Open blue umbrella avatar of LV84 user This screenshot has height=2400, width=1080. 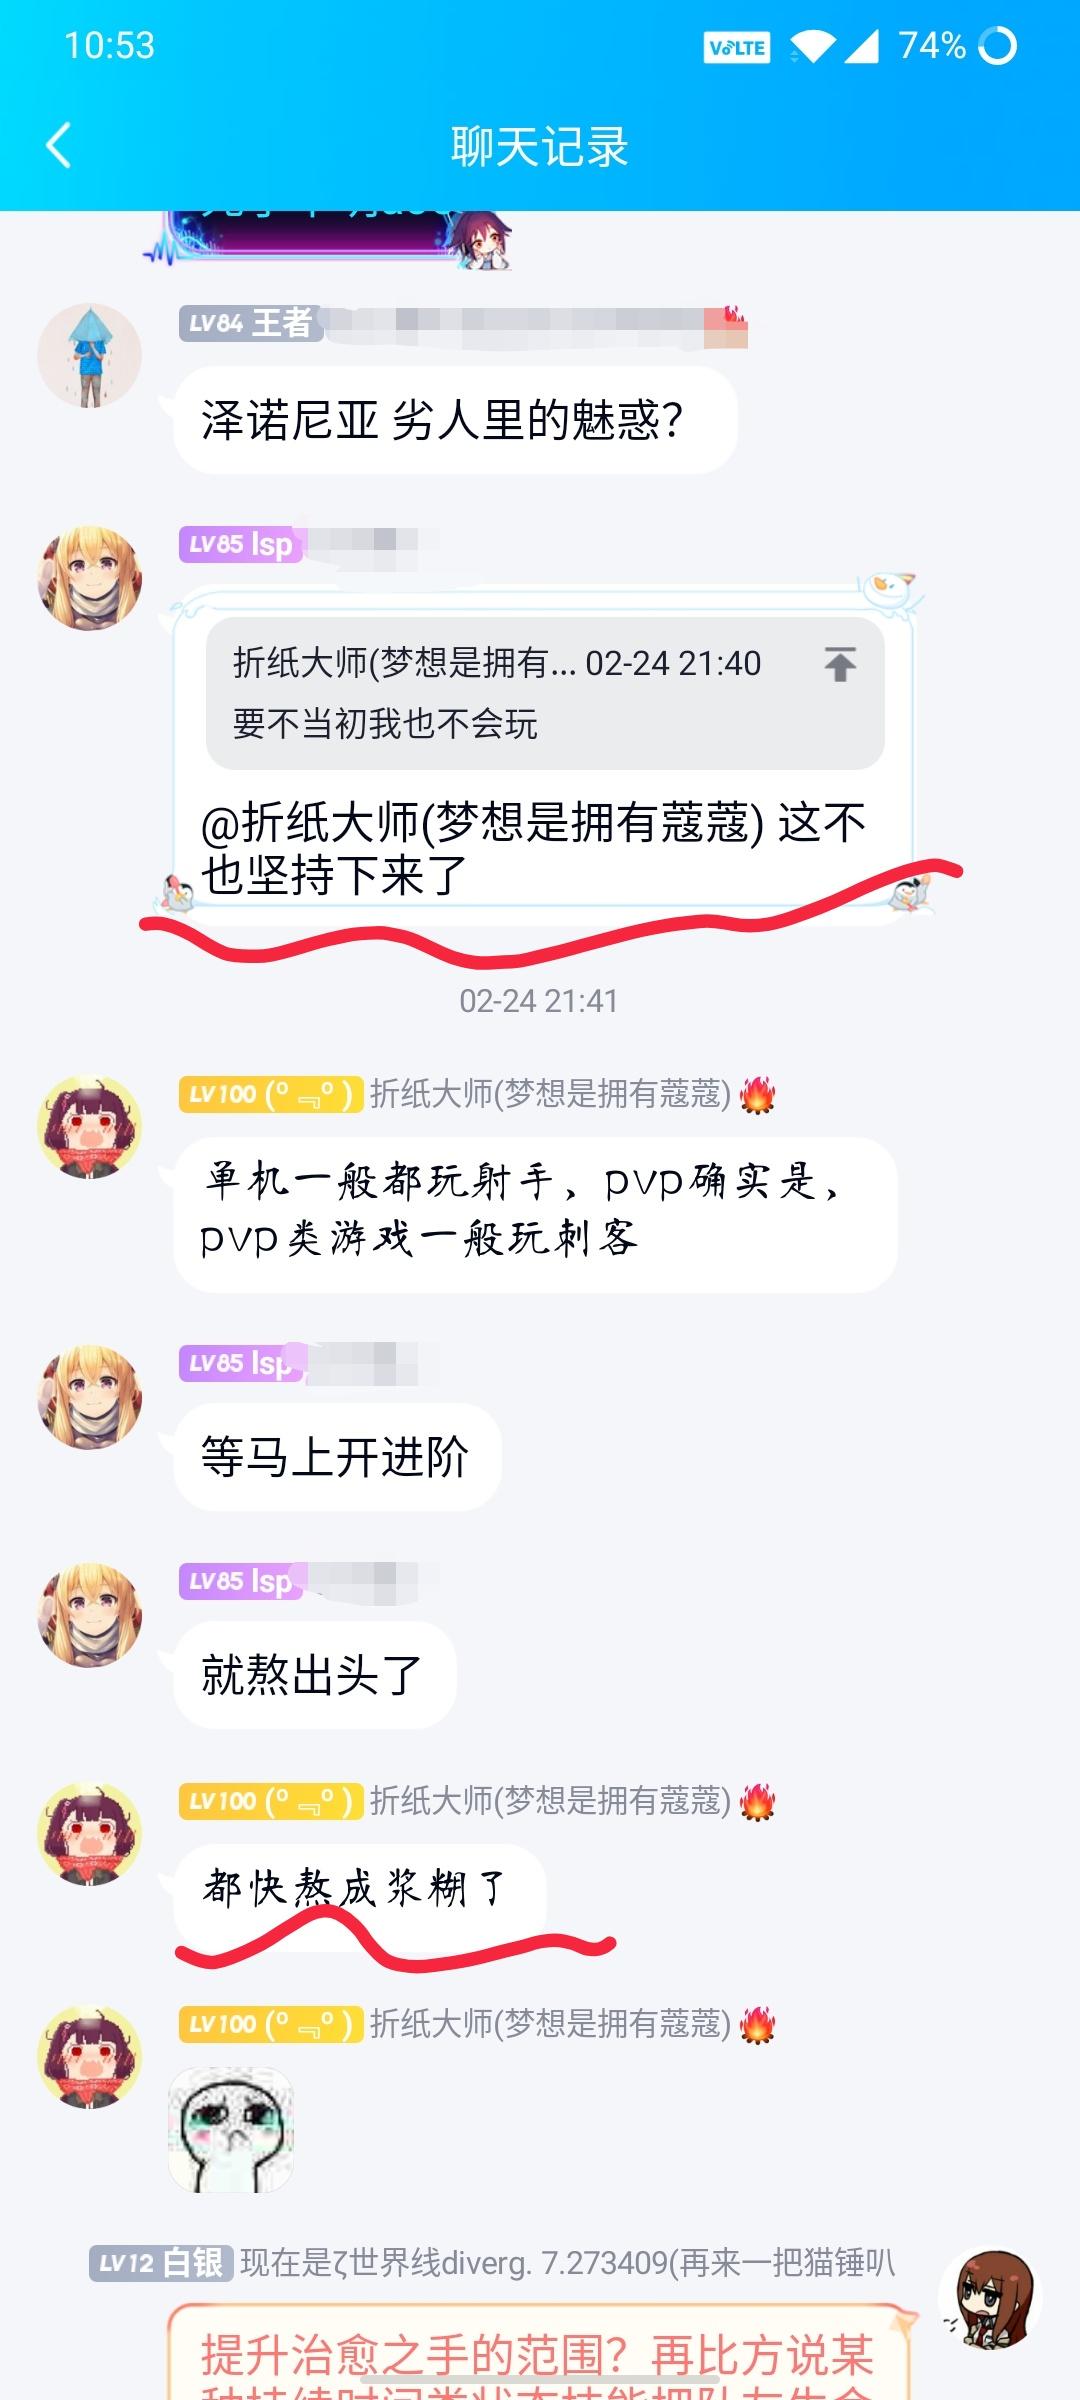[90, 356]
